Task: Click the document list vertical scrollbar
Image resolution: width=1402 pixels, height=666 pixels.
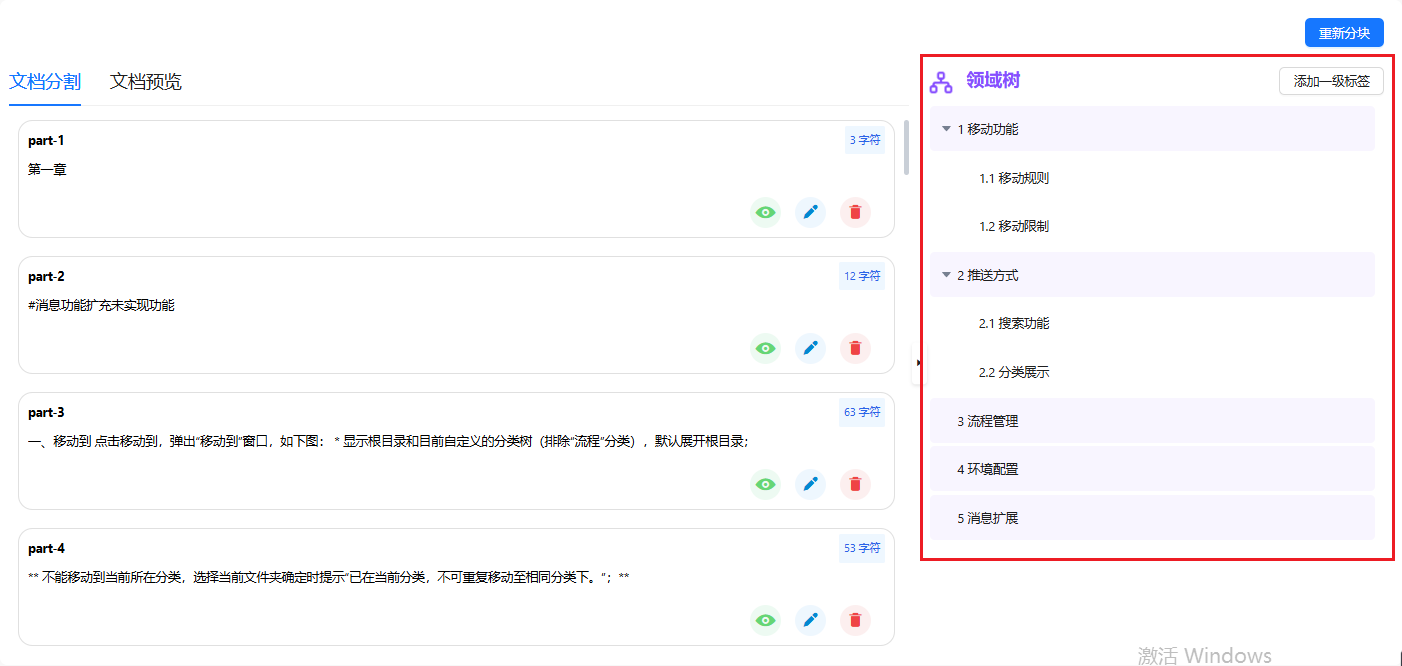Action: (x=906, y=148)
